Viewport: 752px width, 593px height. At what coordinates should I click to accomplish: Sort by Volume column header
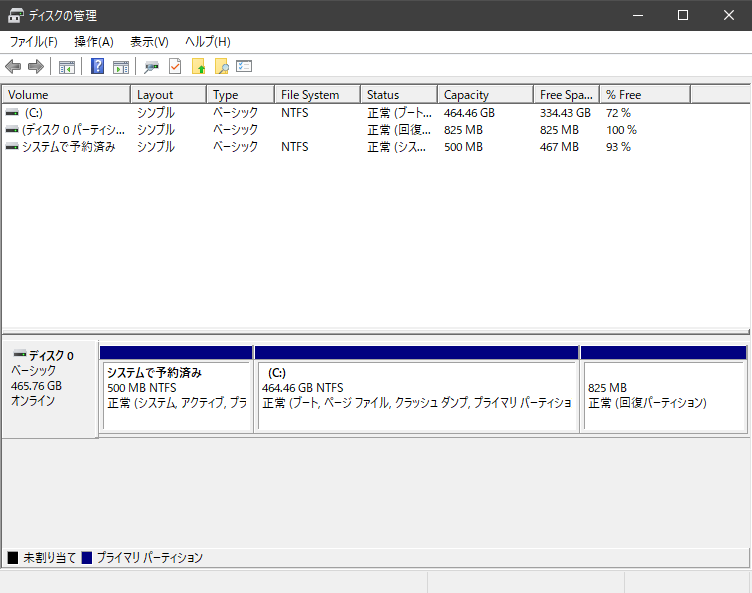[x=66, y=95]
